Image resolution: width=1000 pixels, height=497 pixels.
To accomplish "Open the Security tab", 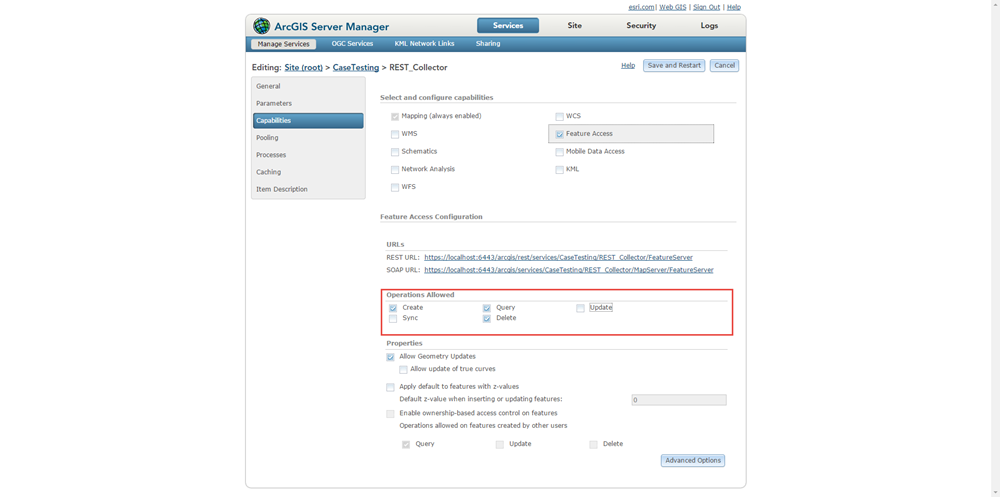I will 641,26.
